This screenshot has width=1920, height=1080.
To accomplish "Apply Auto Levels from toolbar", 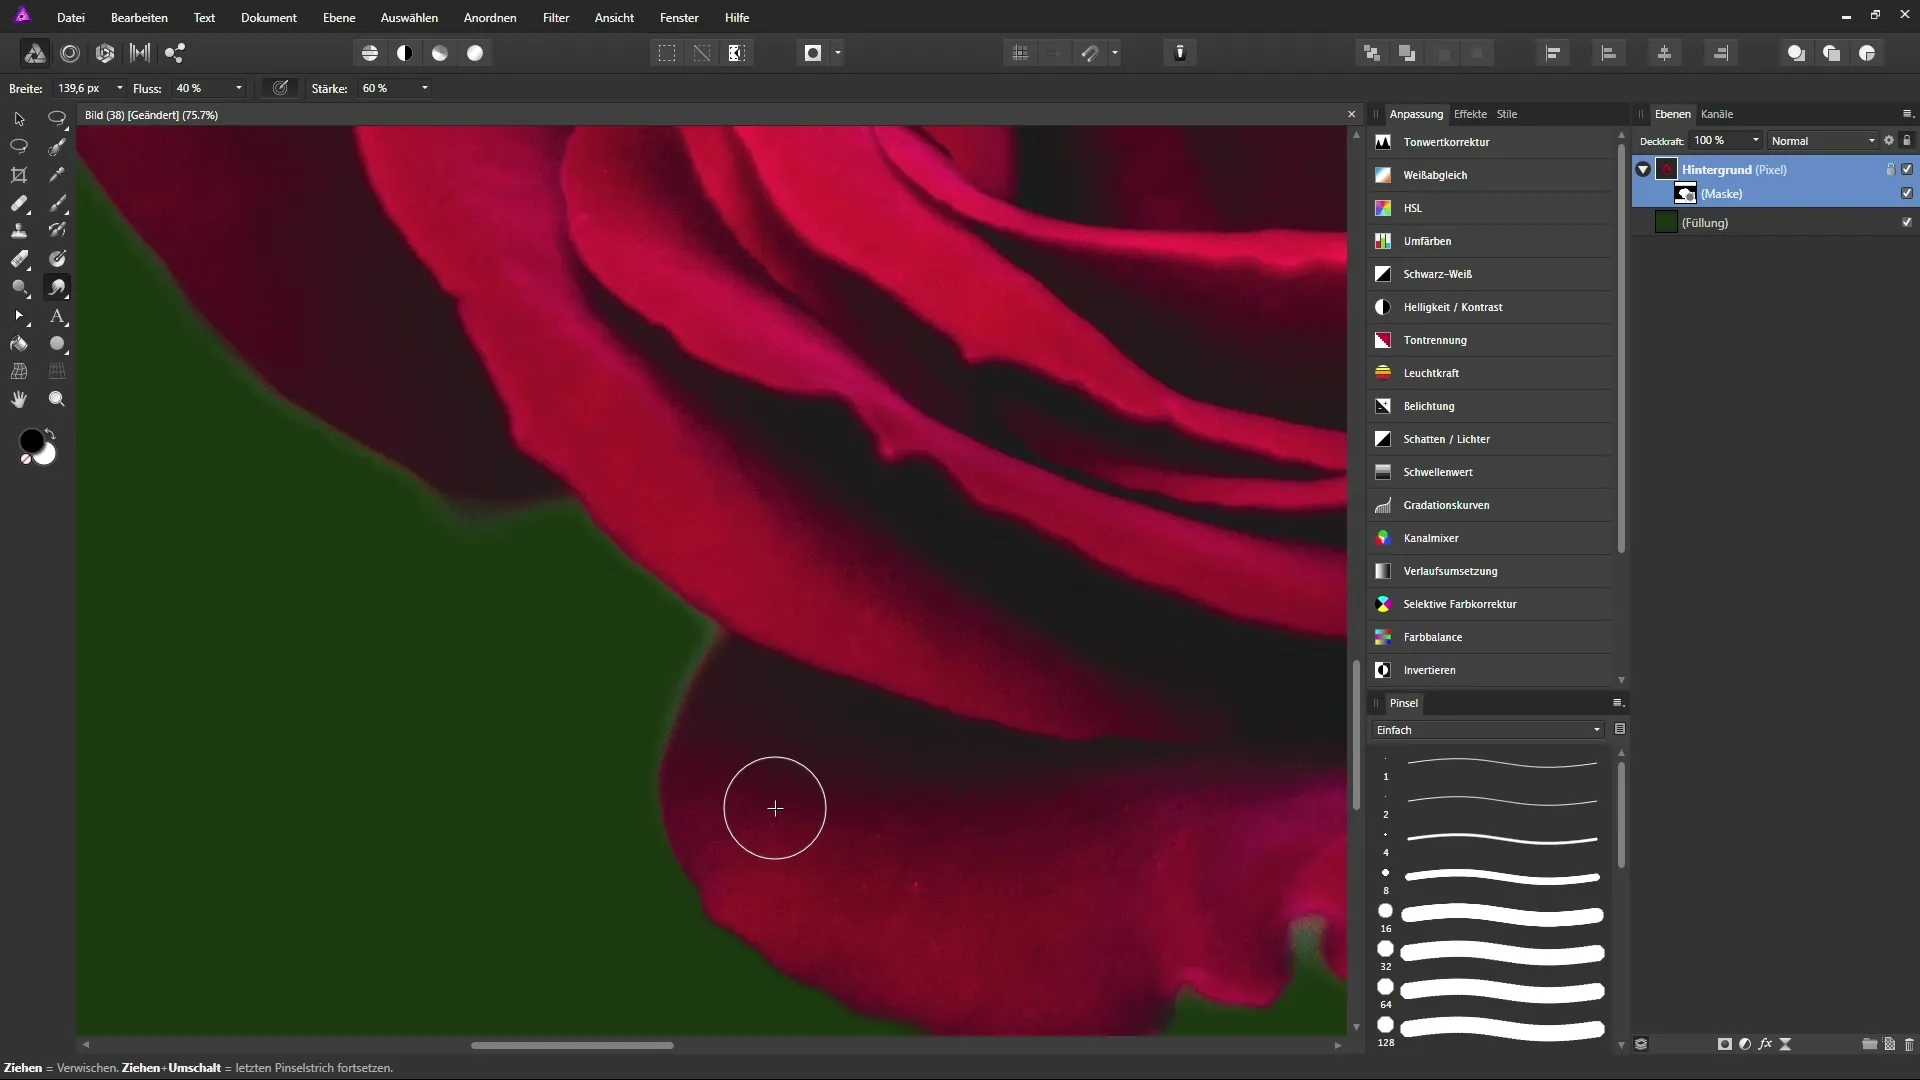I will coord(370,53).
